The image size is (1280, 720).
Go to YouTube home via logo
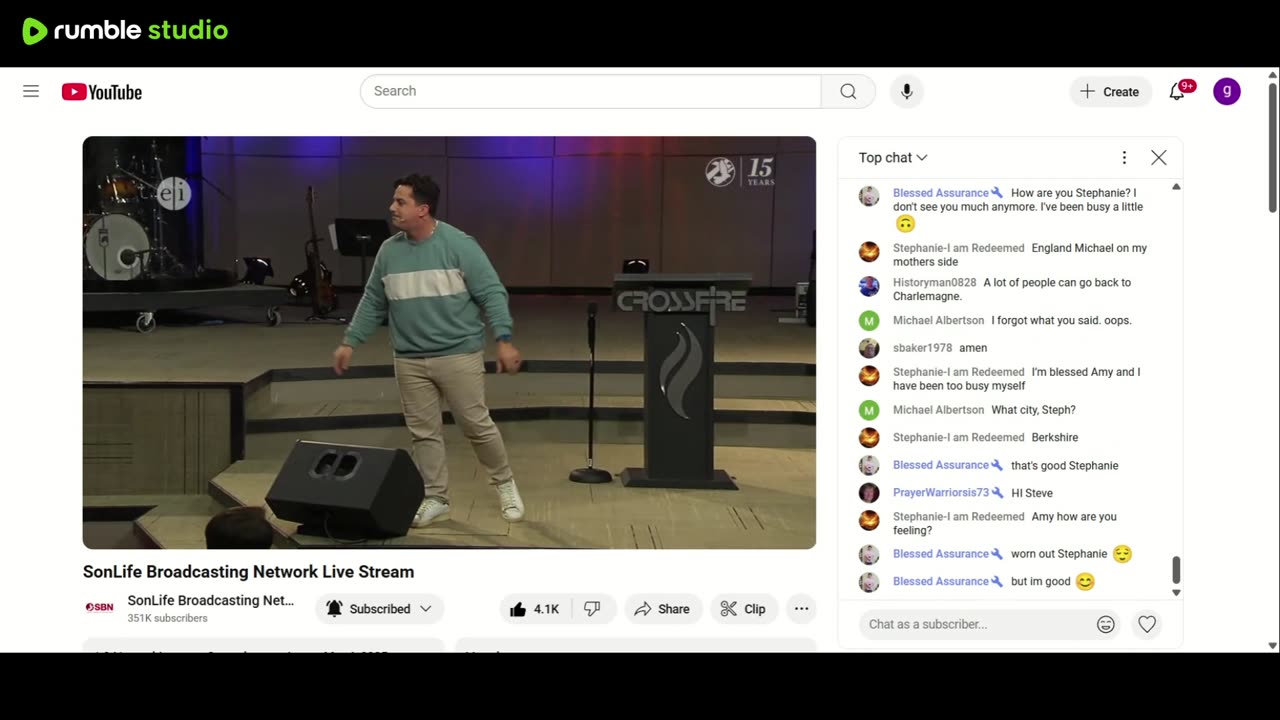tap(102, 92)
